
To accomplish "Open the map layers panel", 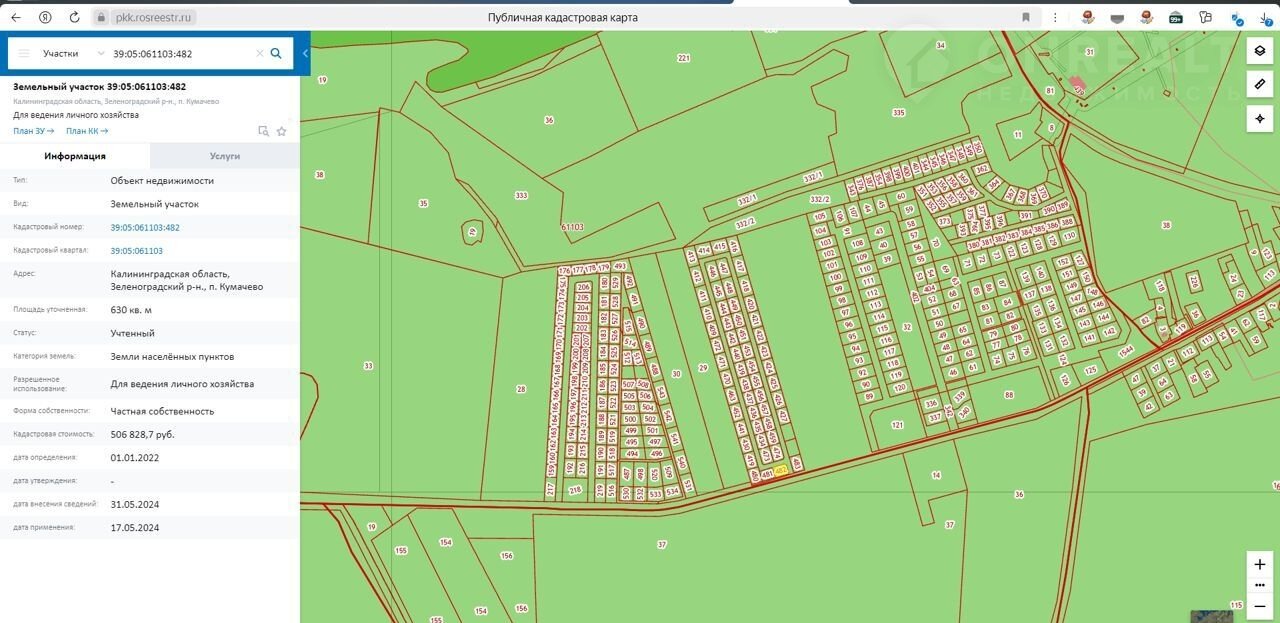I will point(1260,51).
